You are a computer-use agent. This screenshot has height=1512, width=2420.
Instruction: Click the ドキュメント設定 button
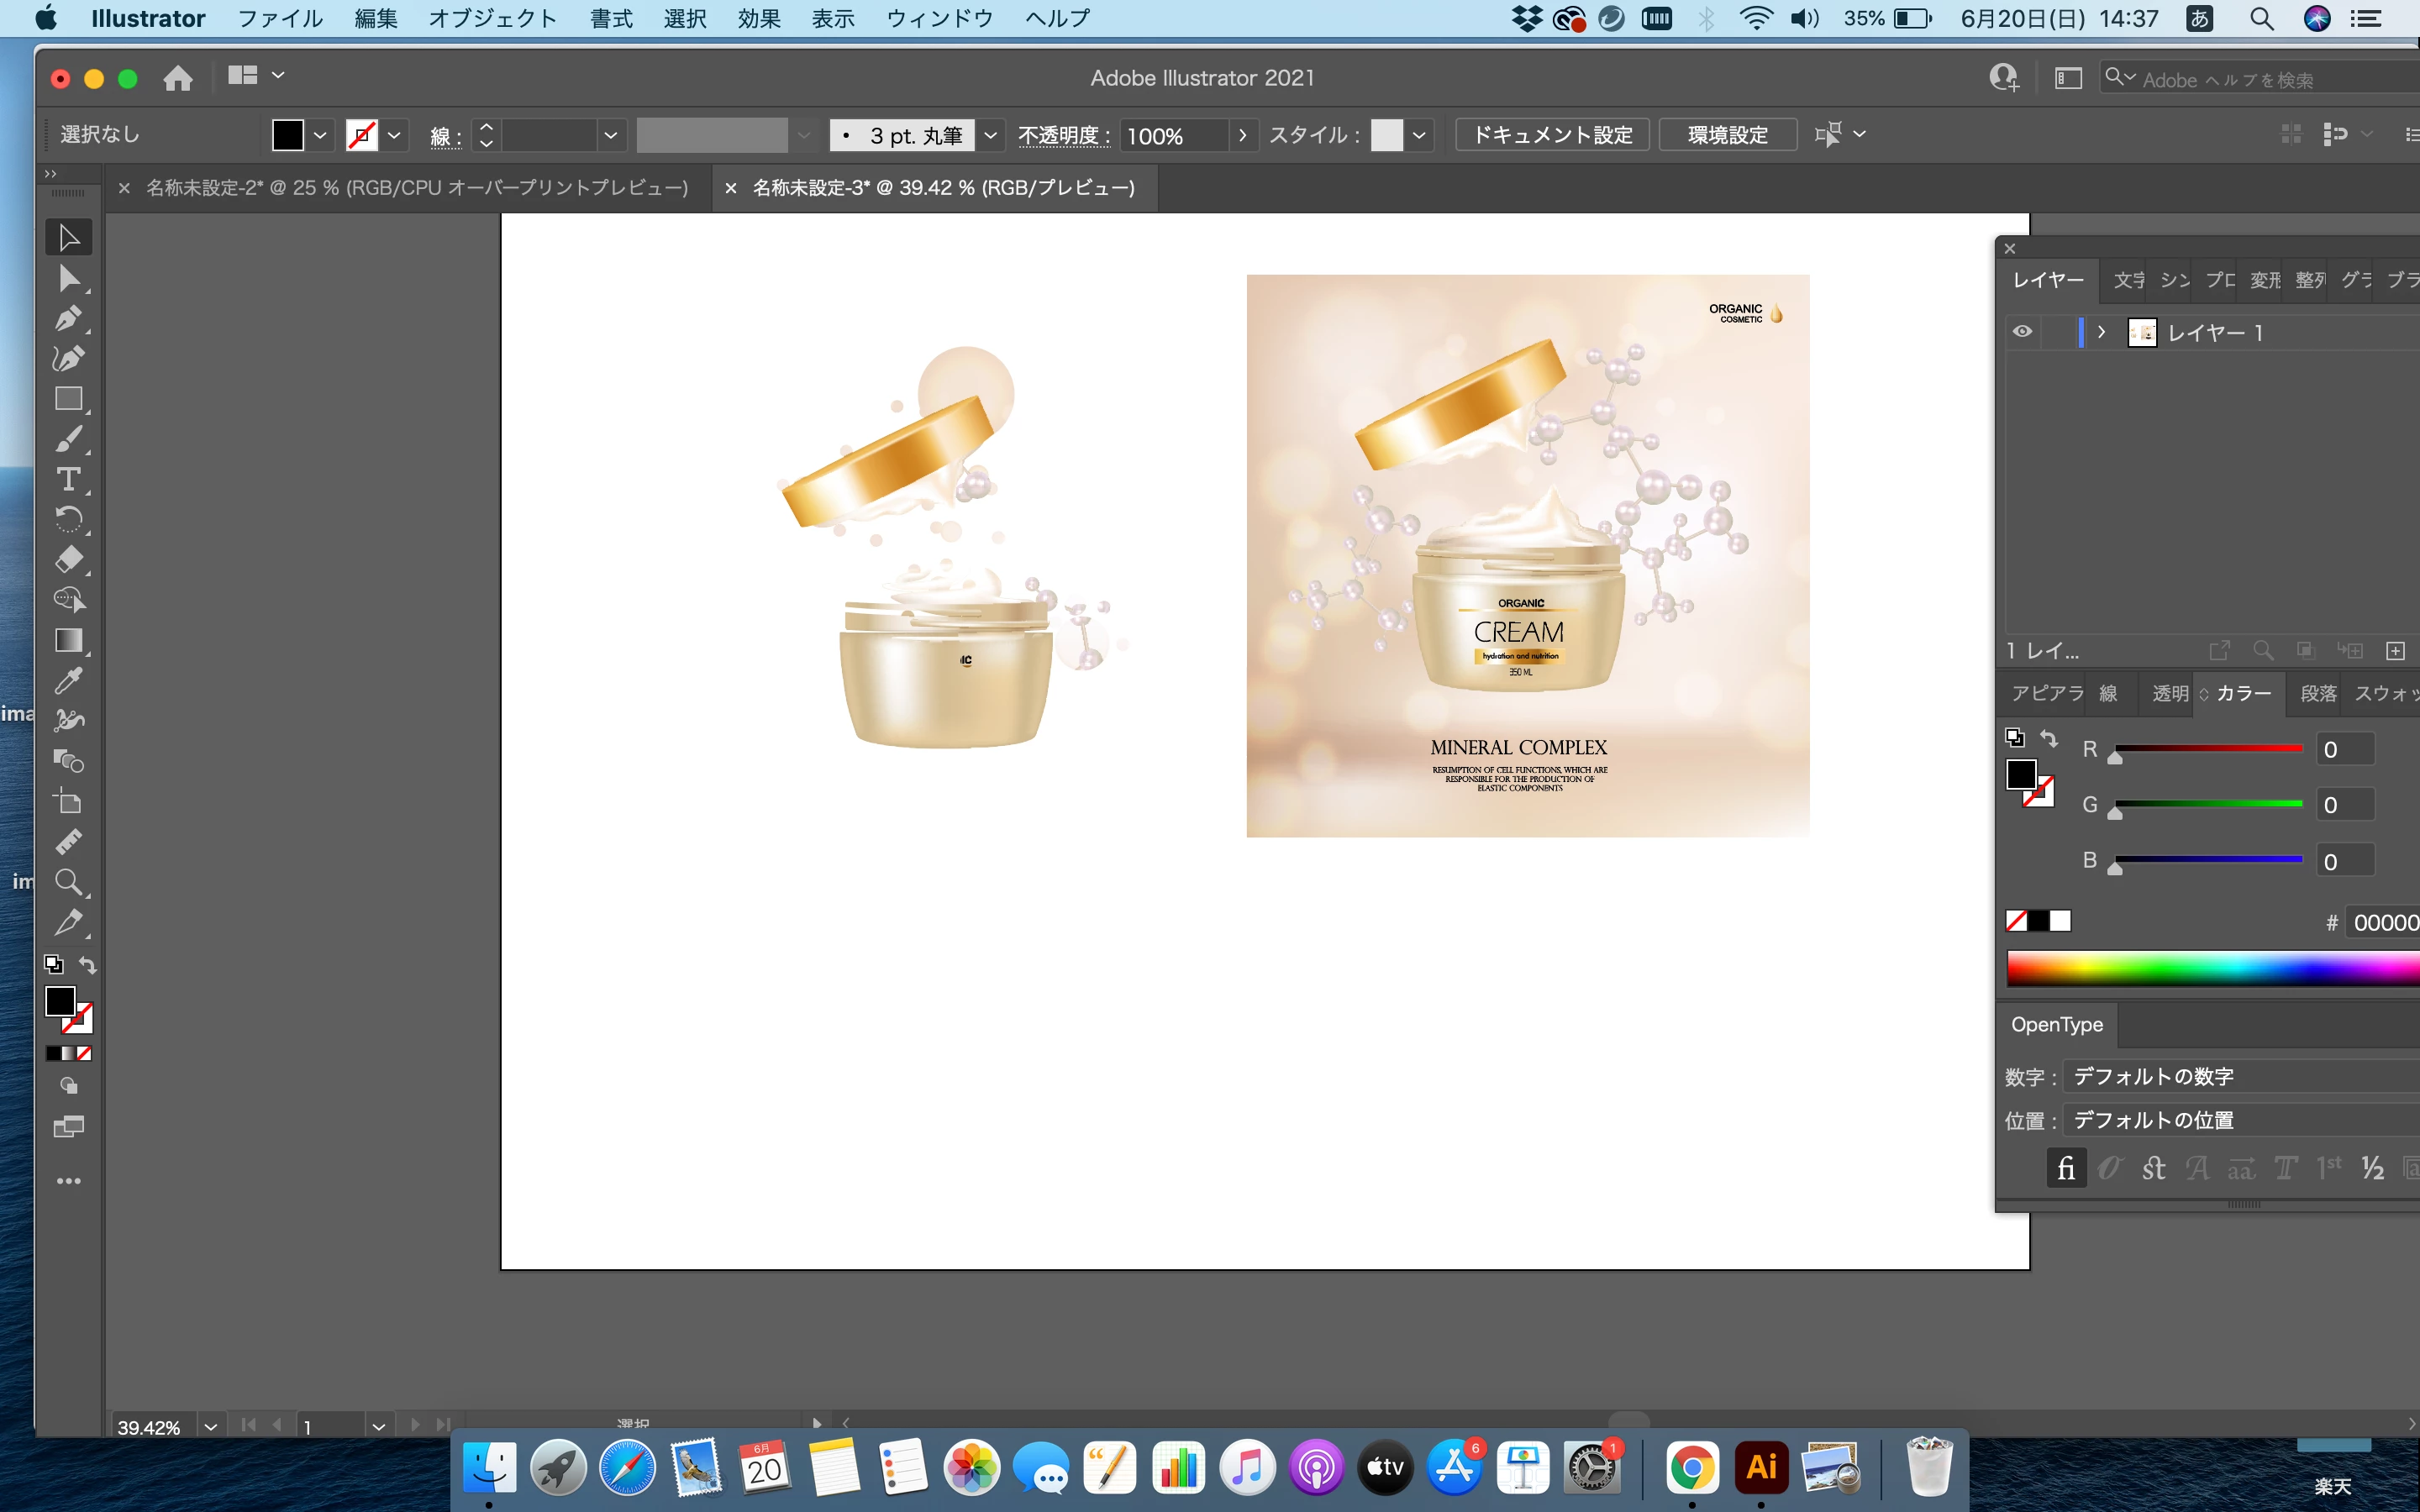pos(1552,135)
